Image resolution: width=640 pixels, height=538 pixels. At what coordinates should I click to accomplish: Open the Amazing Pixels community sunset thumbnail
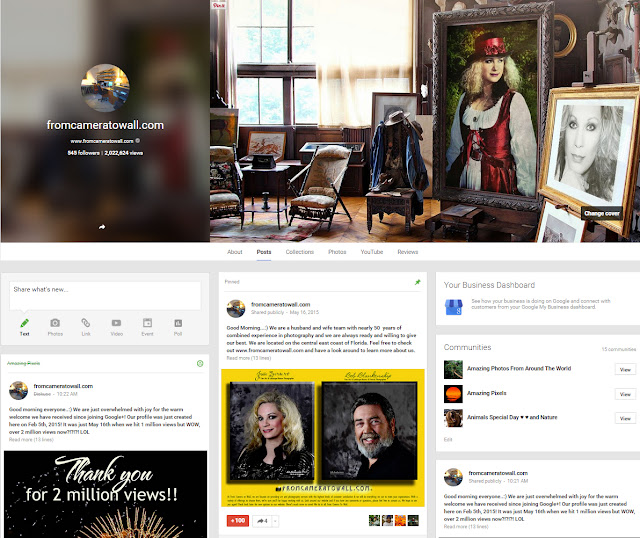point(453,394)
